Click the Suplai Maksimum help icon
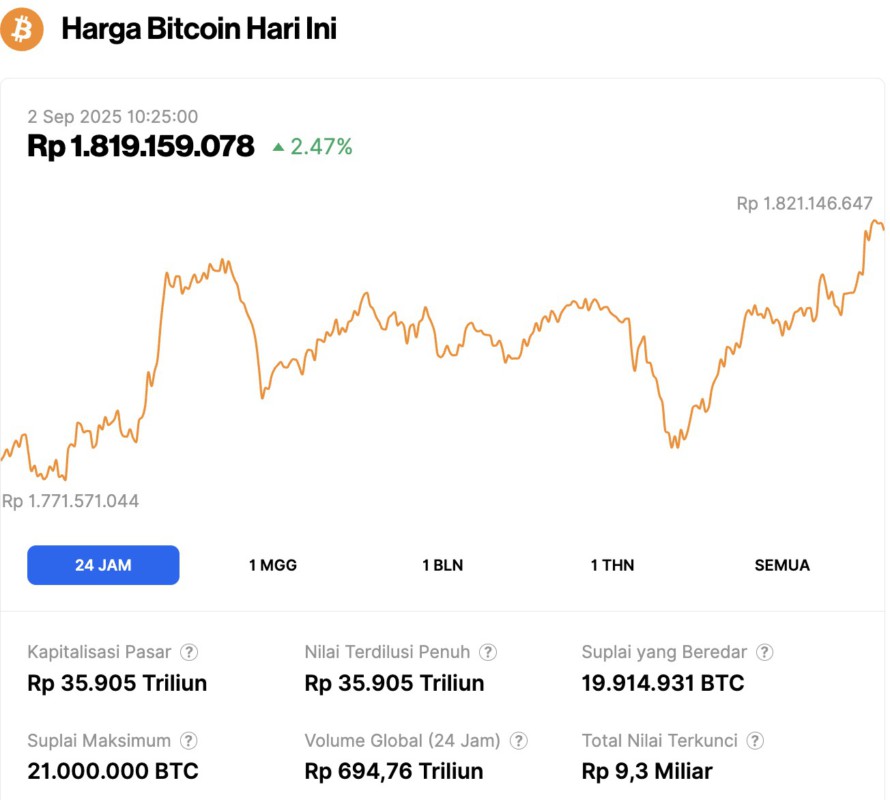The width and height of the screenshot is (890, 800). (x=187, y=741)
